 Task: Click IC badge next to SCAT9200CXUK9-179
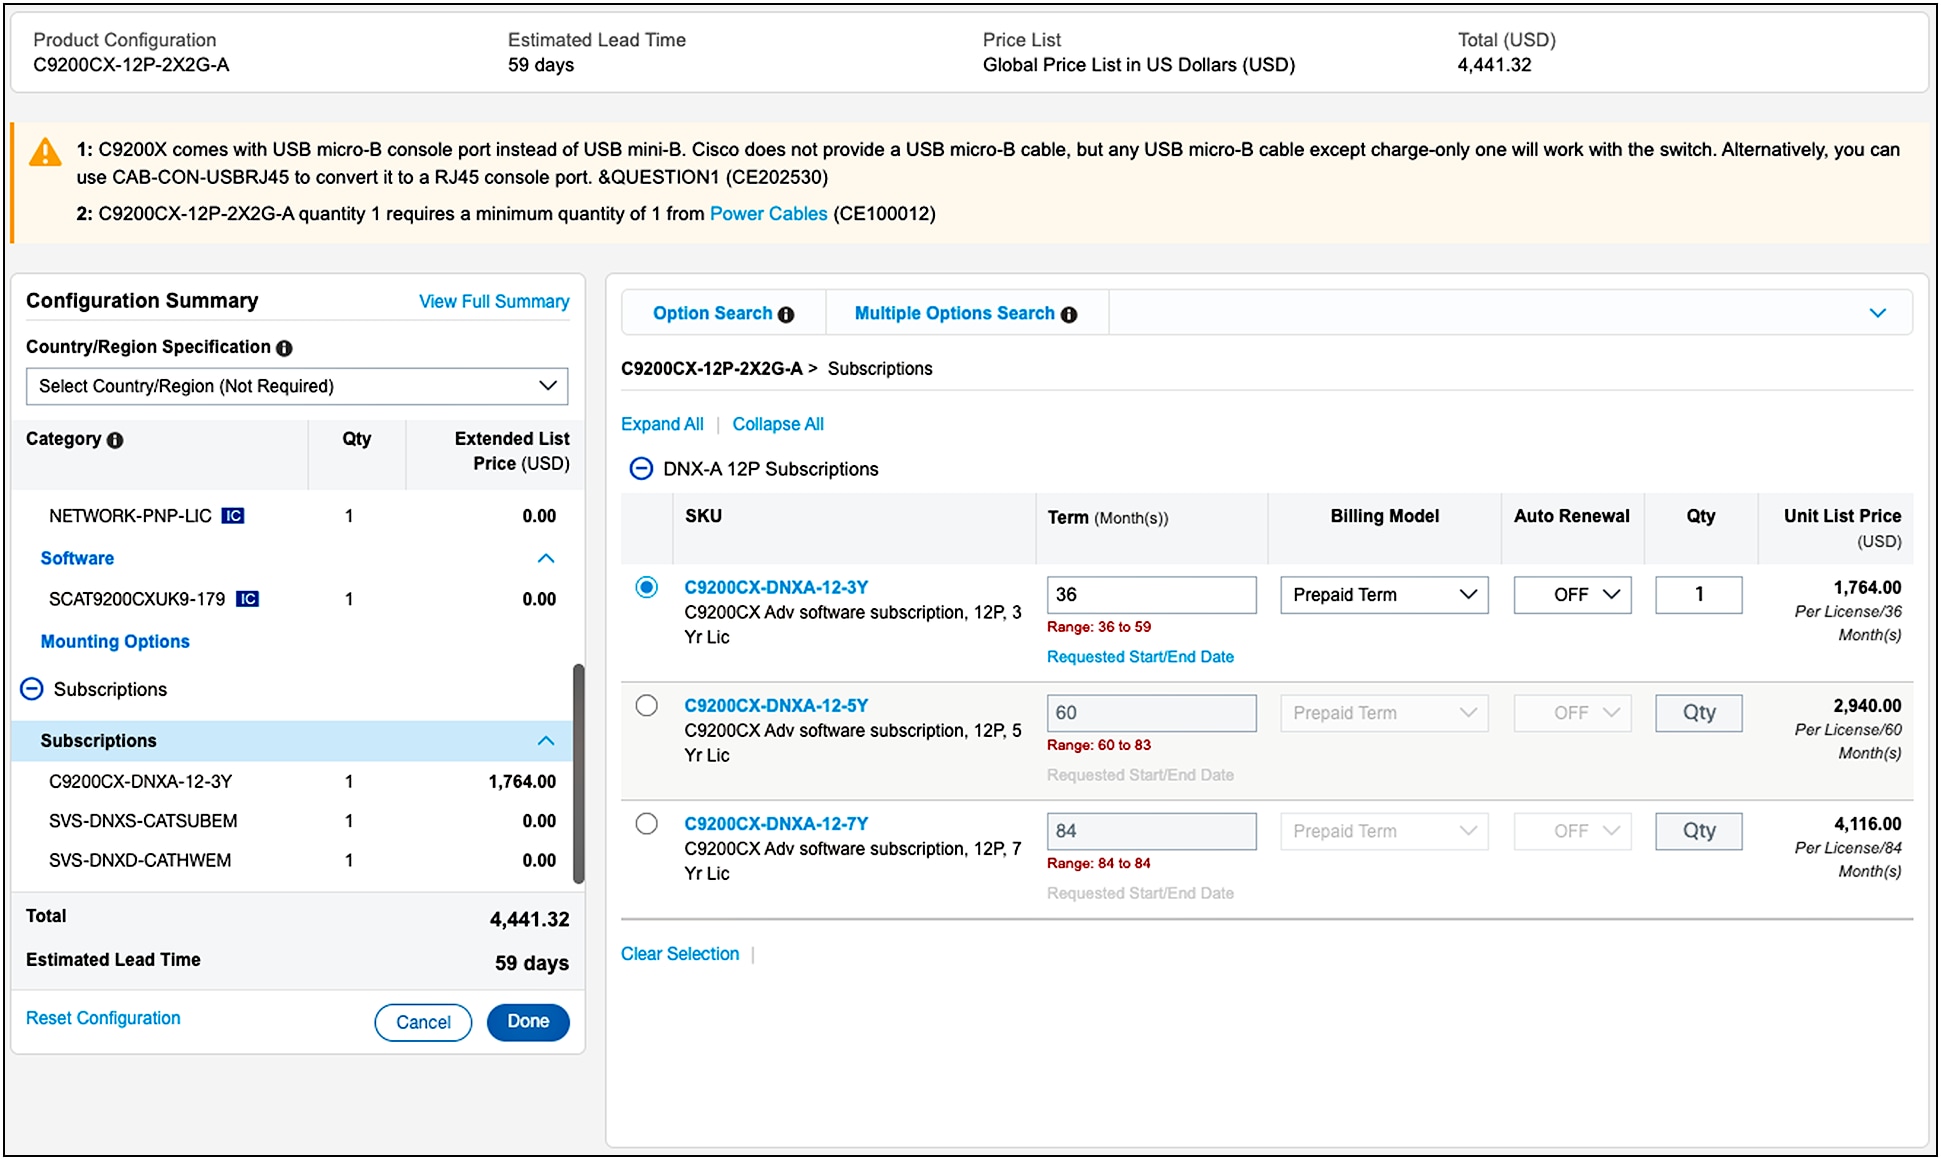pos(247,599)
